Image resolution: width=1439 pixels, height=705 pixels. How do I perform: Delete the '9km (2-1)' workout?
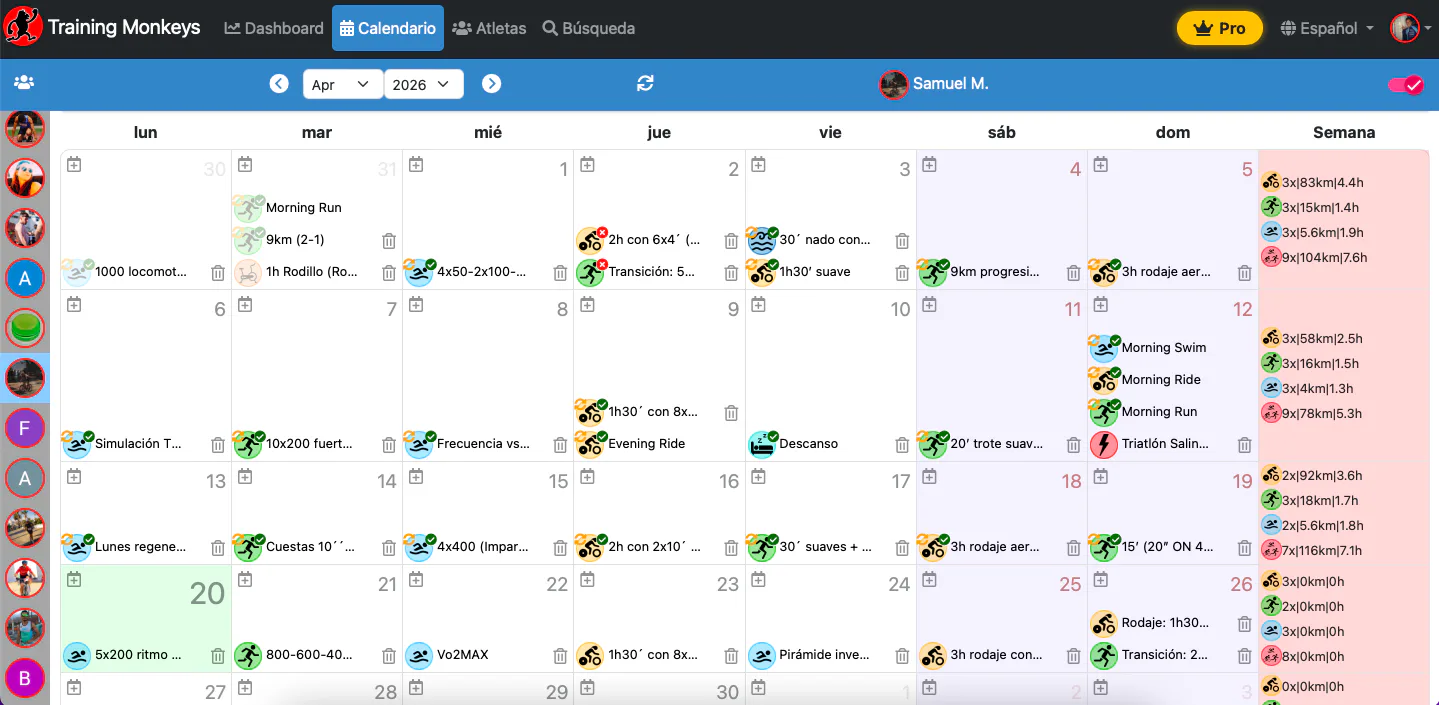click(x=389, y=240)
